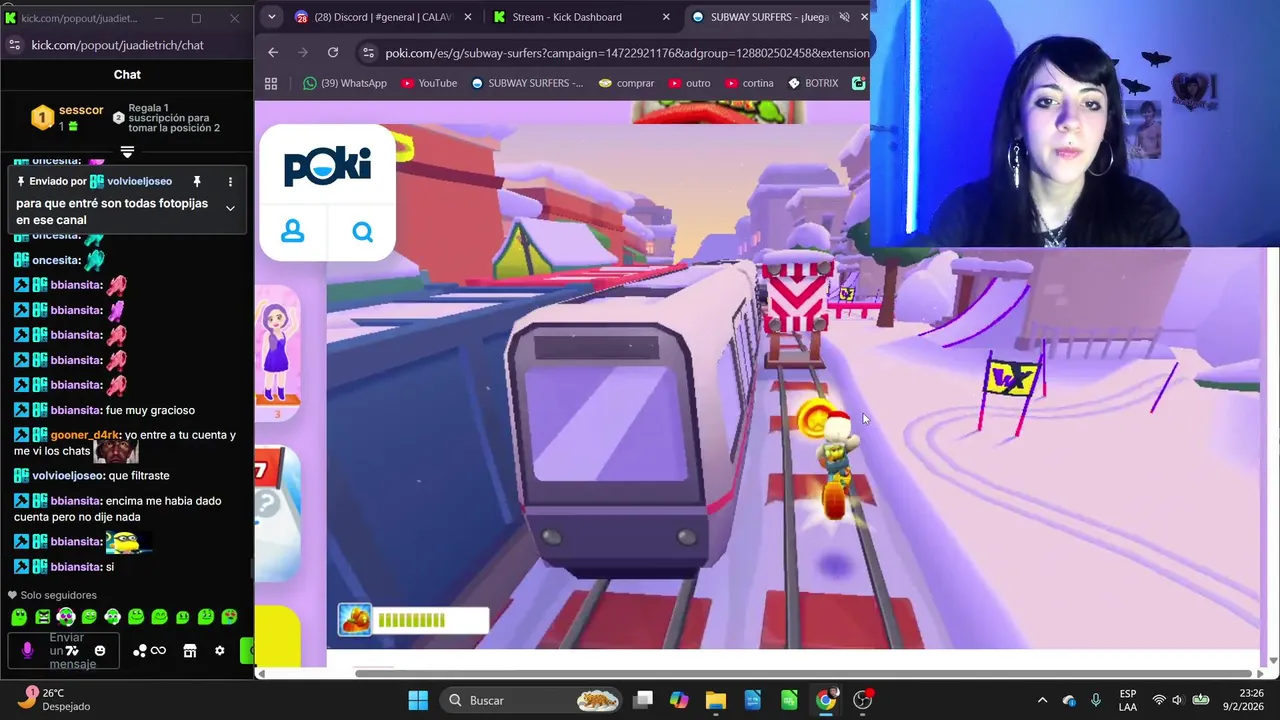Open OBS Studio taskbar icon

click(x=863, y=700)
